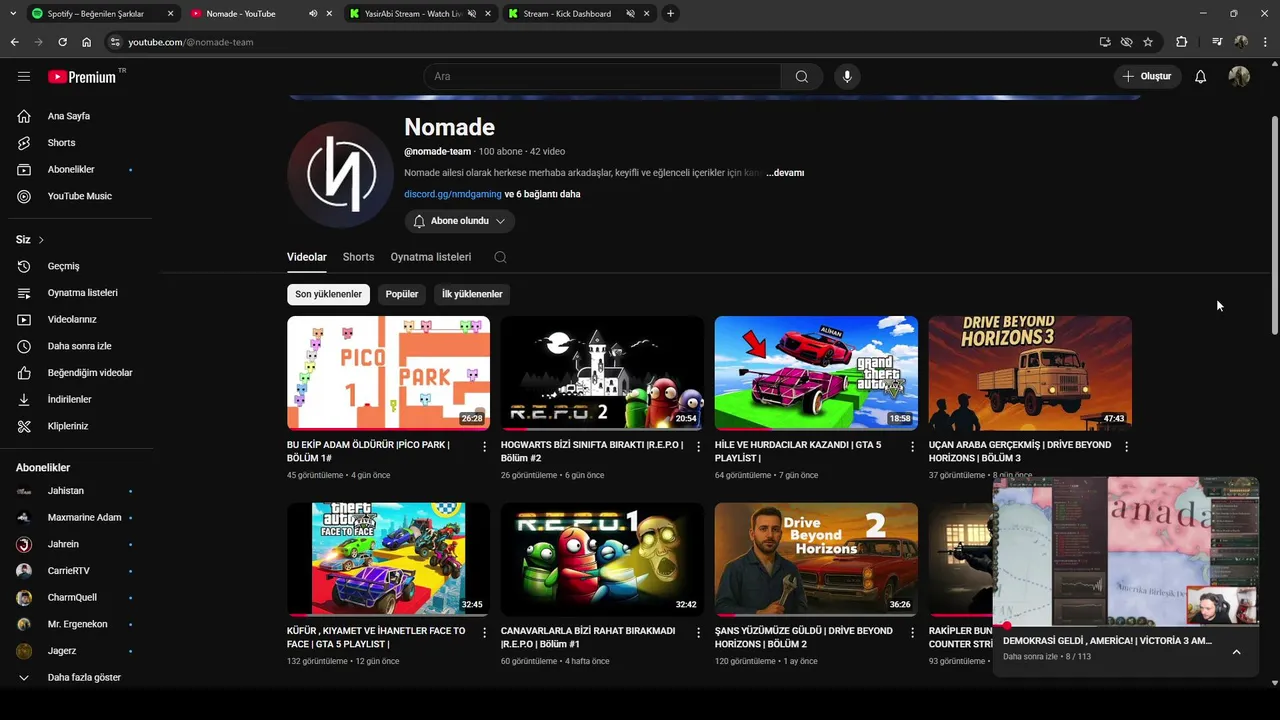1280x720 pixels.
Task: Open KÜFÜR KIYAMET GTA 5 video title
Action: pos(376,637)
